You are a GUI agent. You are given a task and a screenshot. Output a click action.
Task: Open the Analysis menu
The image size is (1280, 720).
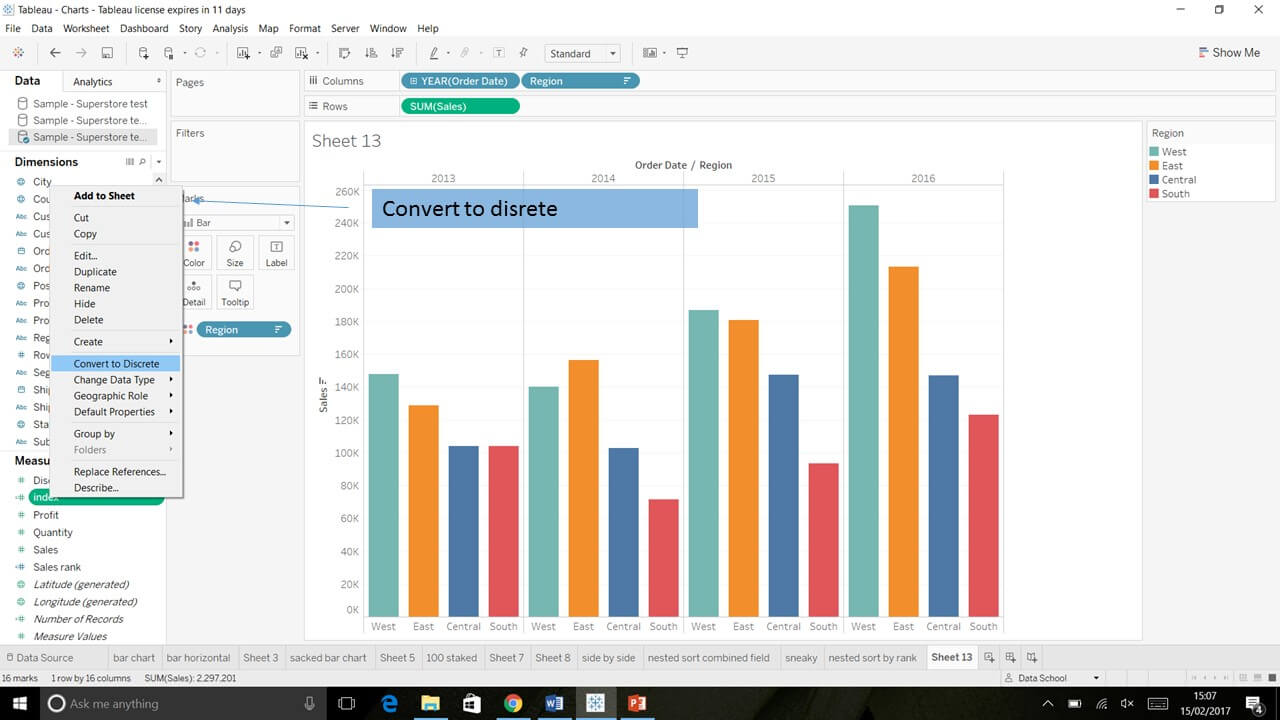pyautogui.click(x=230, y=28)
